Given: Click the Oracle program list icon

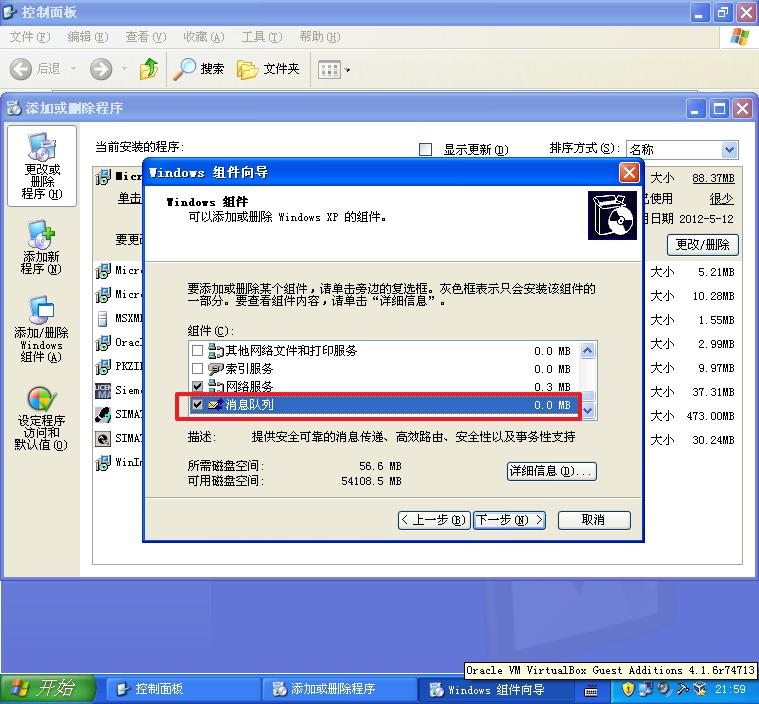Looking at the screenshot, I should click(103, 343).
